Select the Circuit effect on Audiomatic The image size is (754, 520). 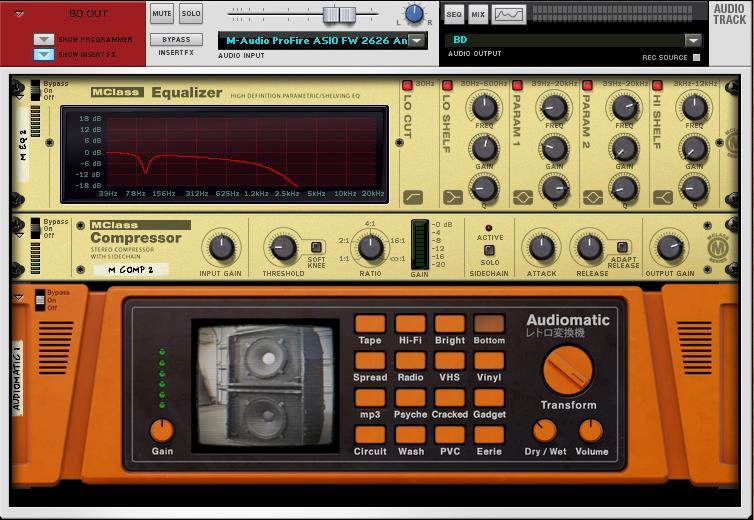370,435
